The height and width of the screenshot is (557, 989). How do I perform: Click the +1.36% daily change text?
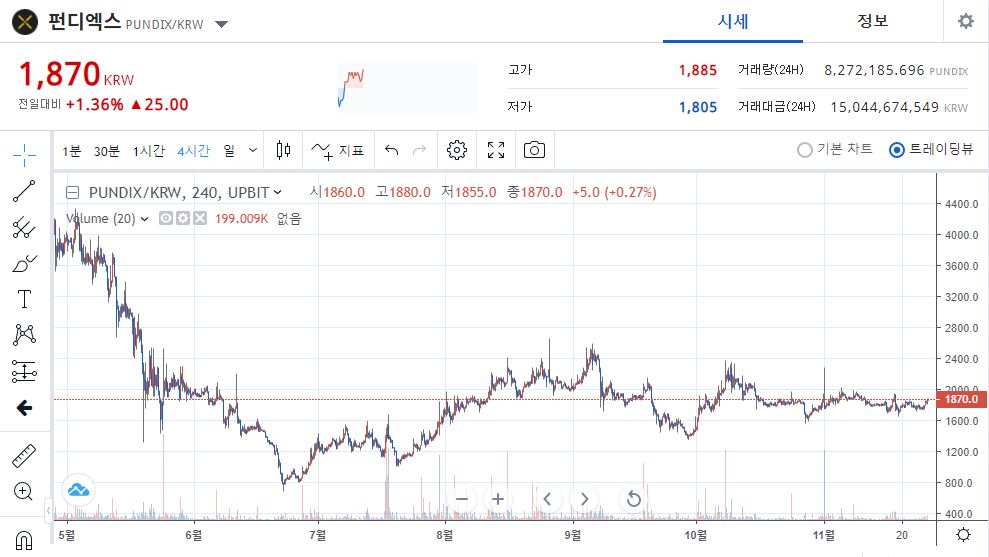pyautogui.click(x=95, y=105)
